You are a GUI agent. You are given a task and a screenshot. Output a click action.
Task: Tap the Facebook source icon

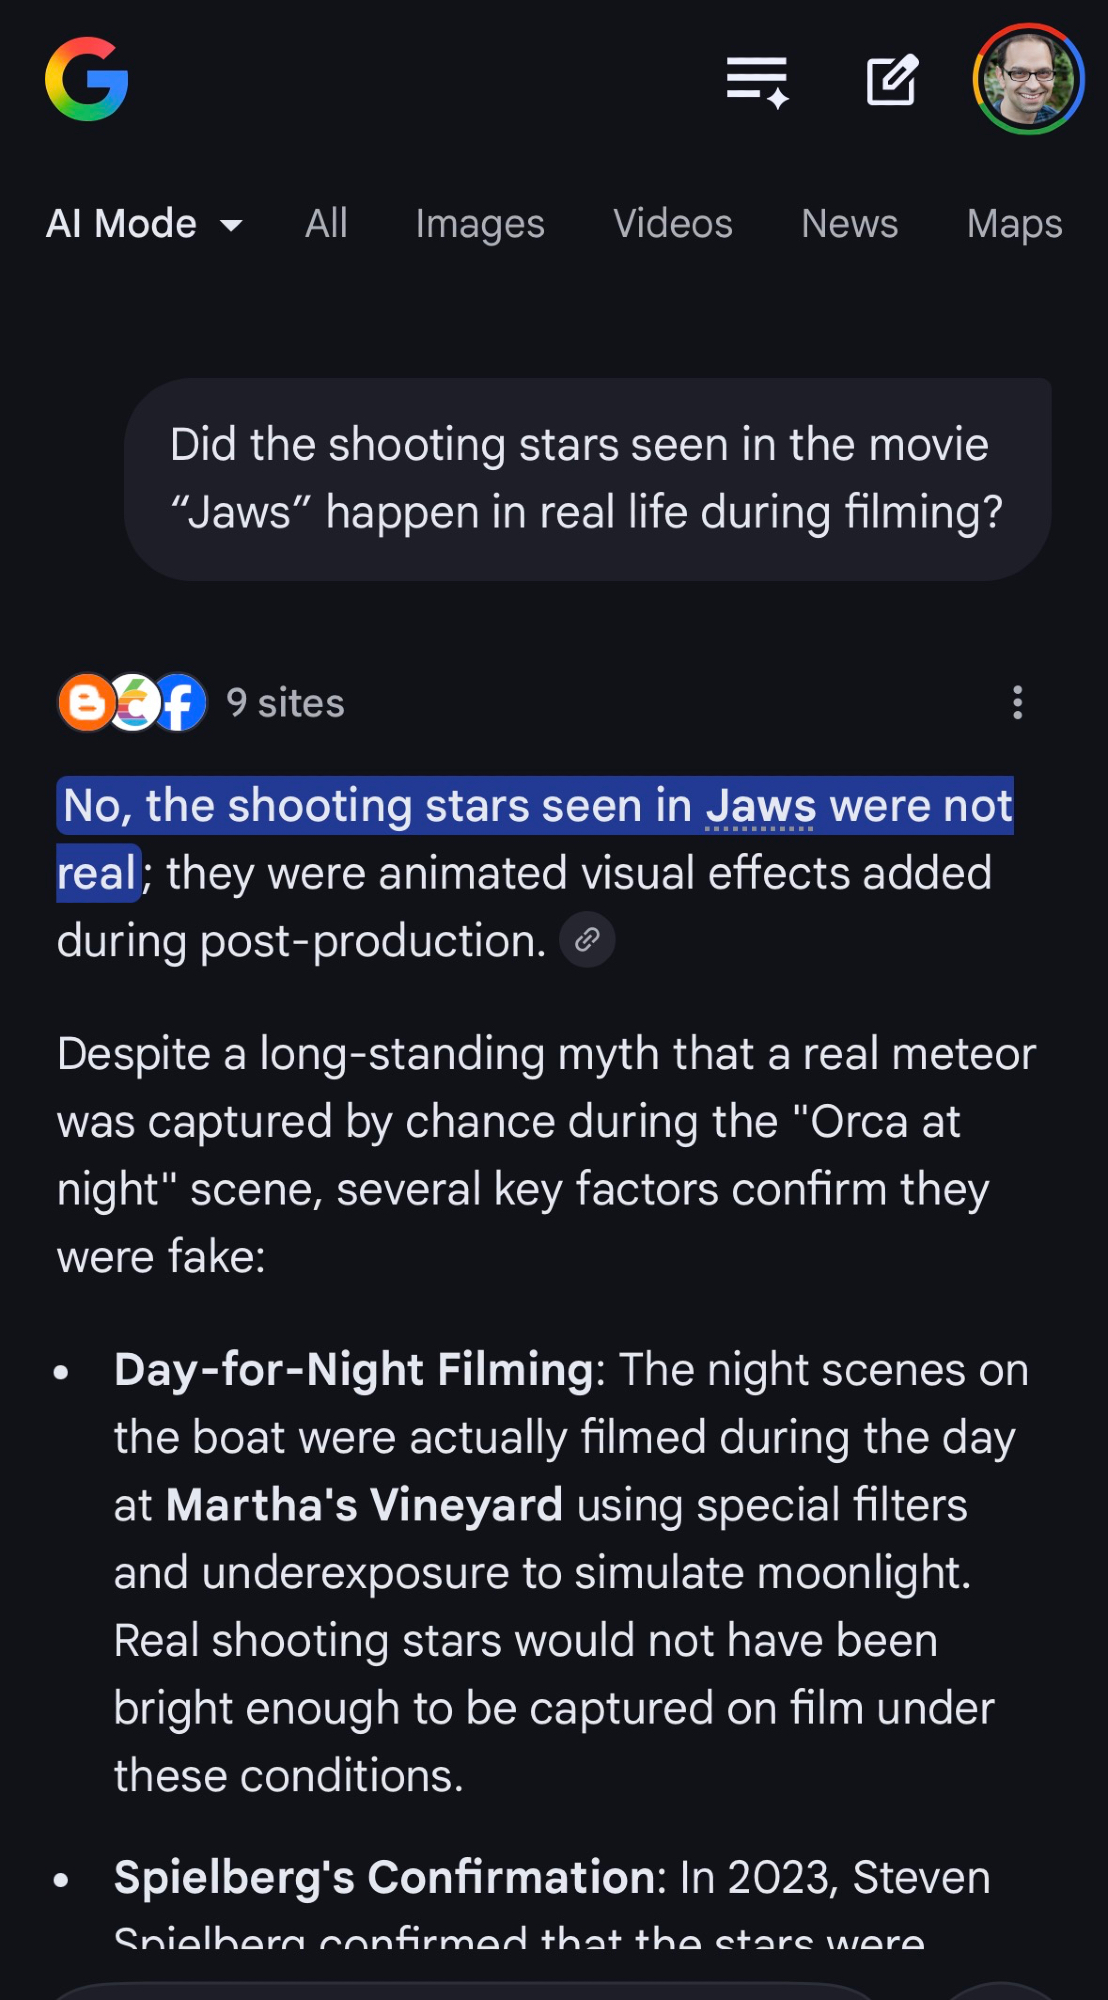(x=181, y=702)
